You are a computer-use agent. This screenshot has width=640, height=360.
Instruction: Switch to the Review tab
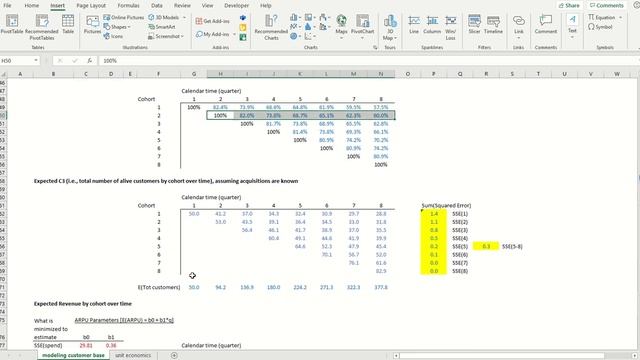click(x=182, y=6)
